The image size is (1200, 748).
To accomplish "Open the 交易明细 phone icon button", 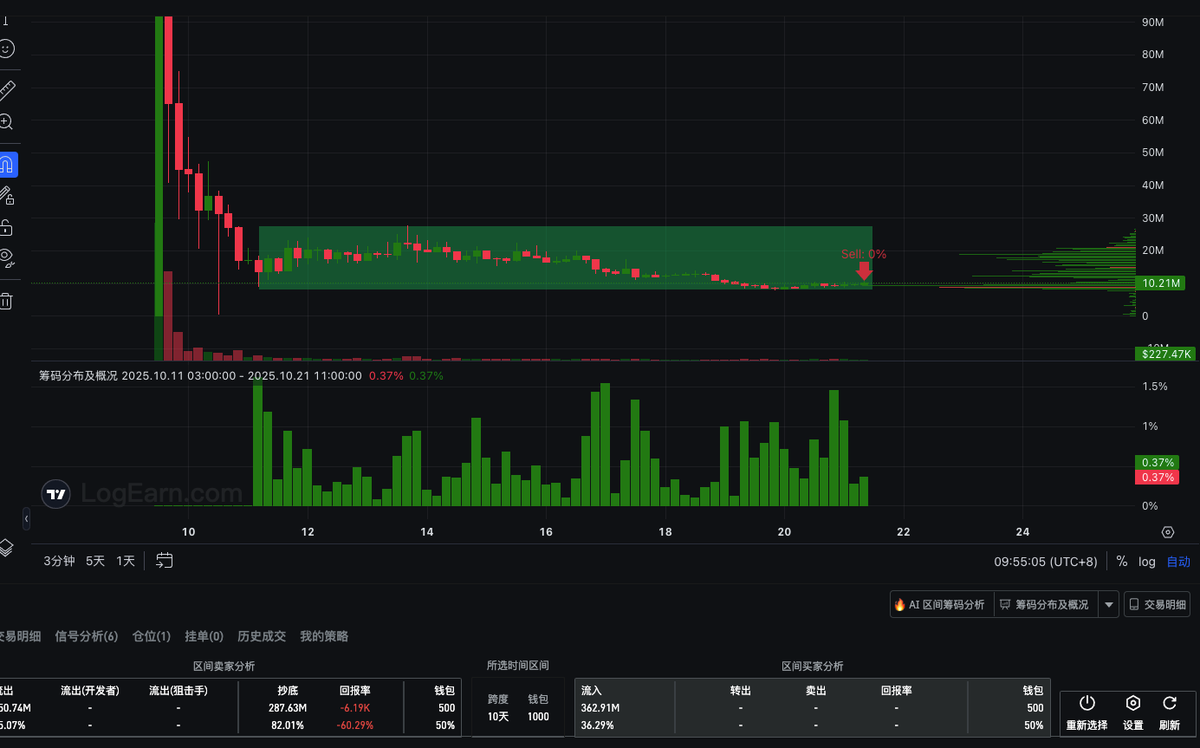I will coord(1158,604).
